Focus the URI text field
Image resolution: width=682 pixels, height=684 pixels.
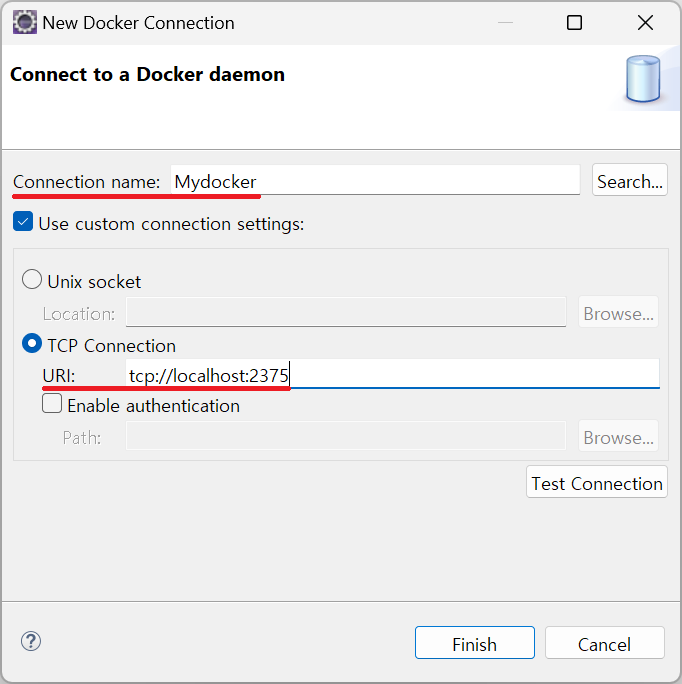[x=392, y=374]
